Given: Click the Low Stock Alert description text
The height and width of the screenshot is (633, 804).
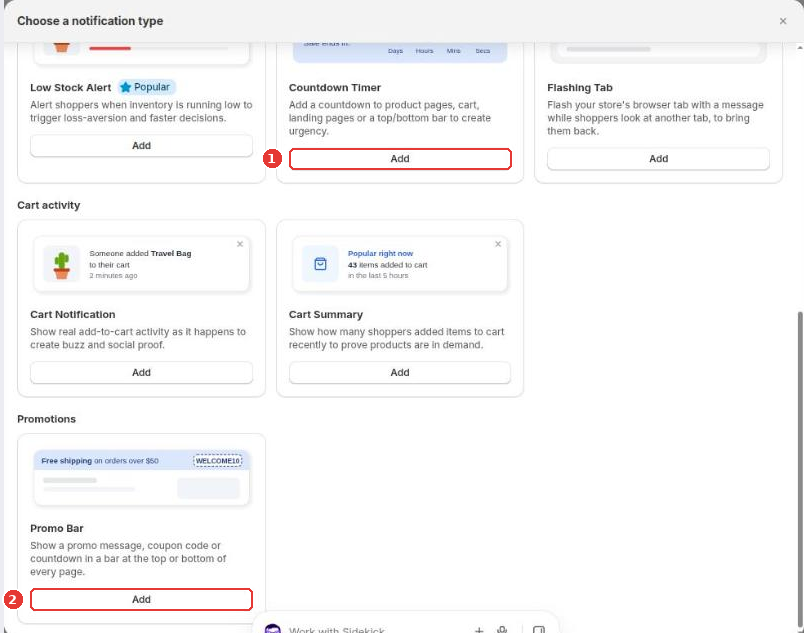Looking at the screenshot, I should coord(141,111).
